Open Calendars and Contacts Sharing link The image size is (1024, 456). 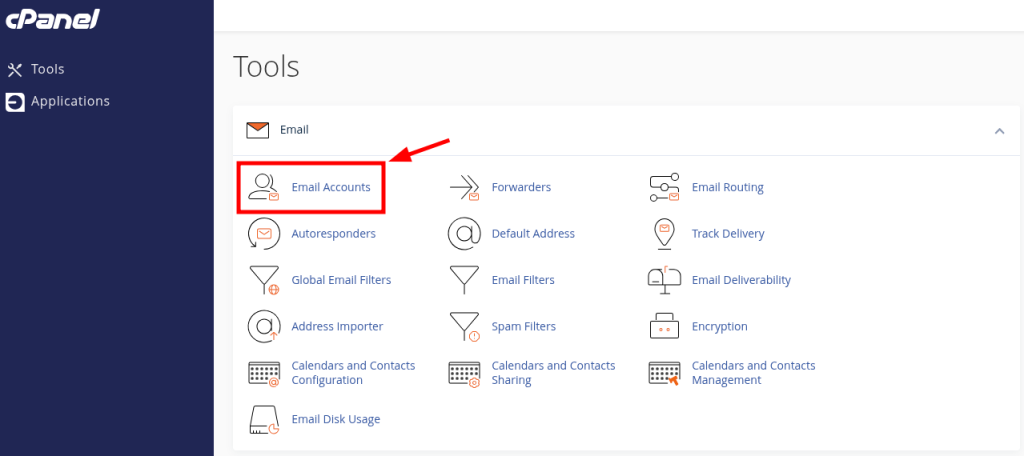coord(553,373)
